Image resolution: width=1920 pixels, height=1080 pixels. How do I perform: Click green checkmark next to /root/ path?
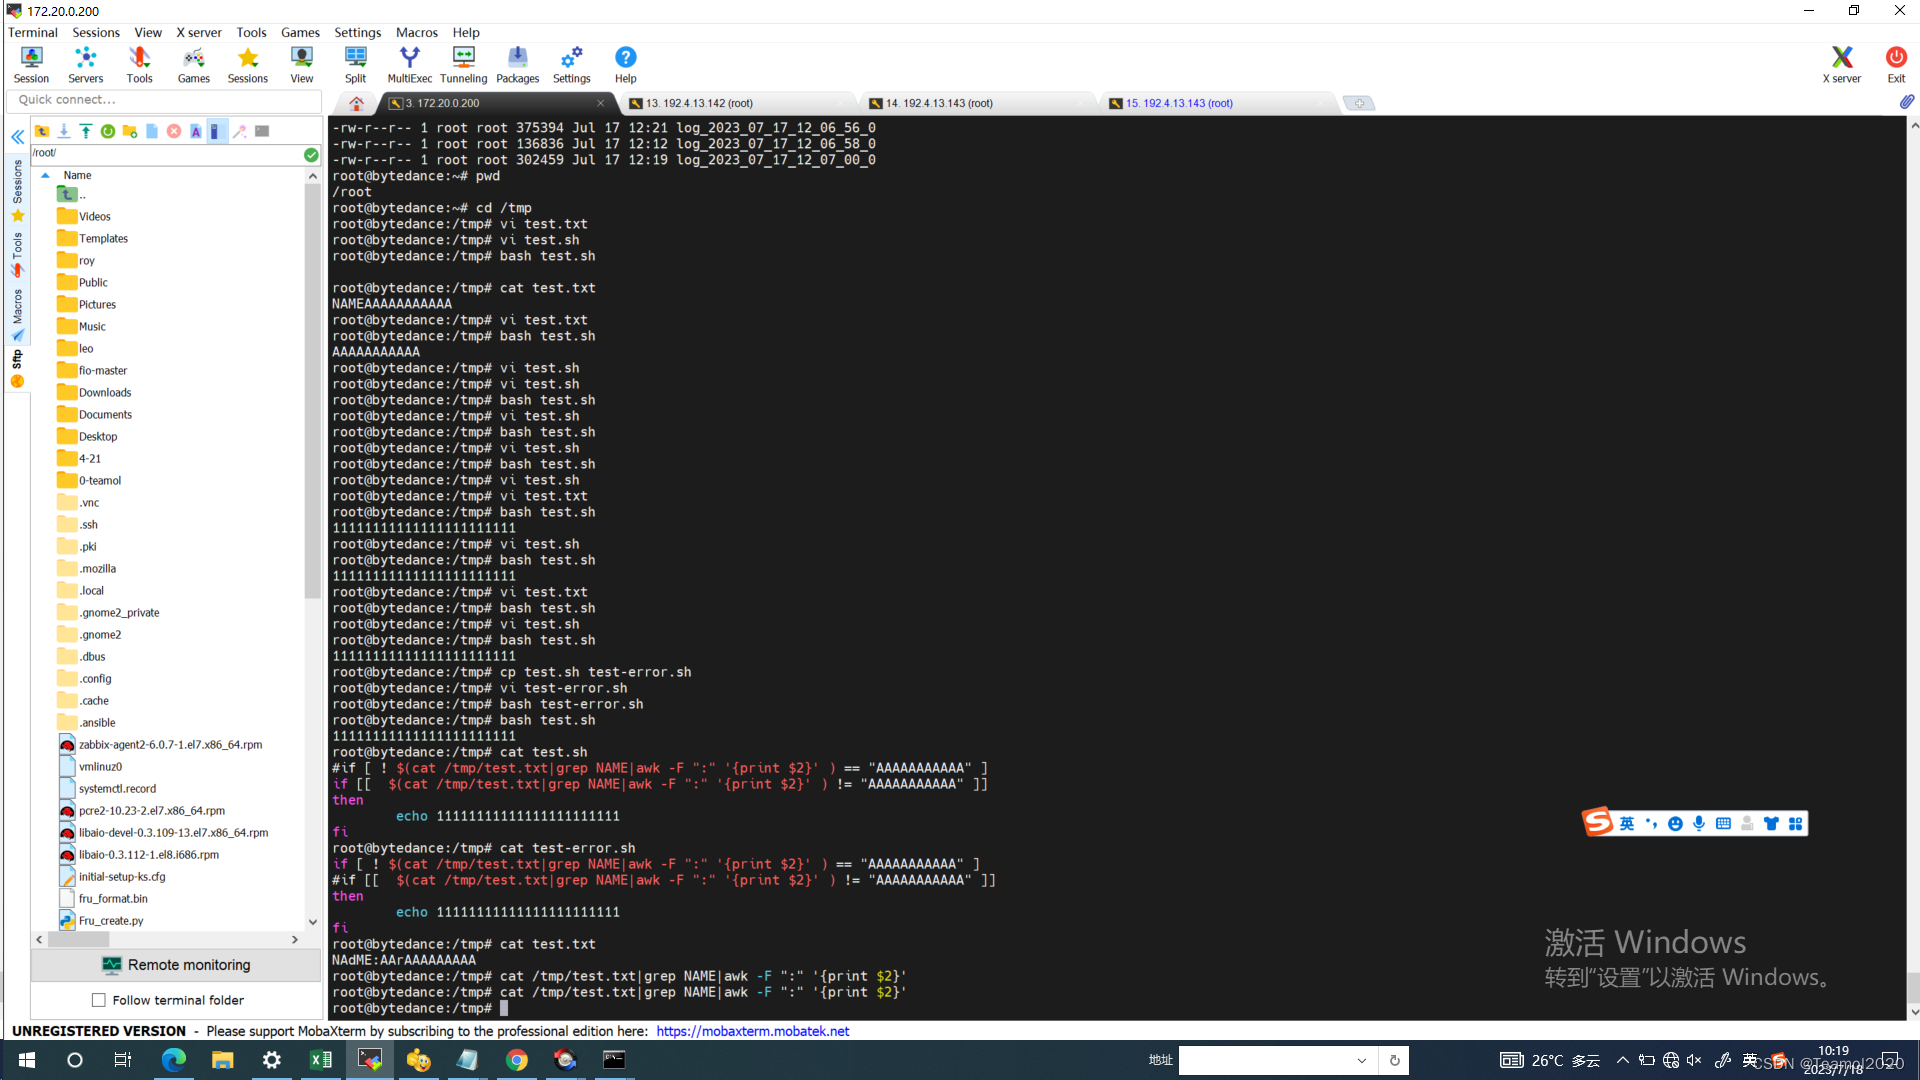311,154
